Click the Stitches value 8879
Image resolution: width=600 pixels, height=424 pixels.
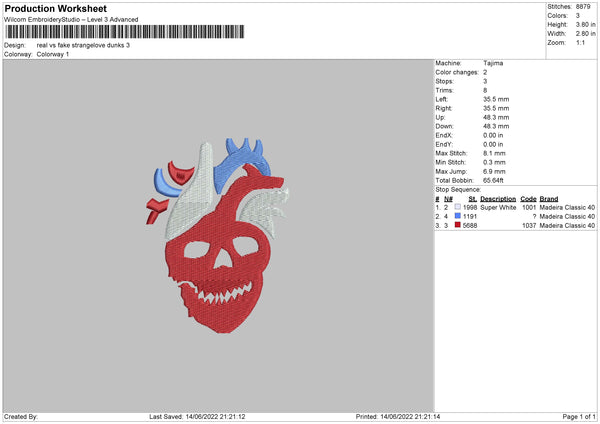(583, 7)
